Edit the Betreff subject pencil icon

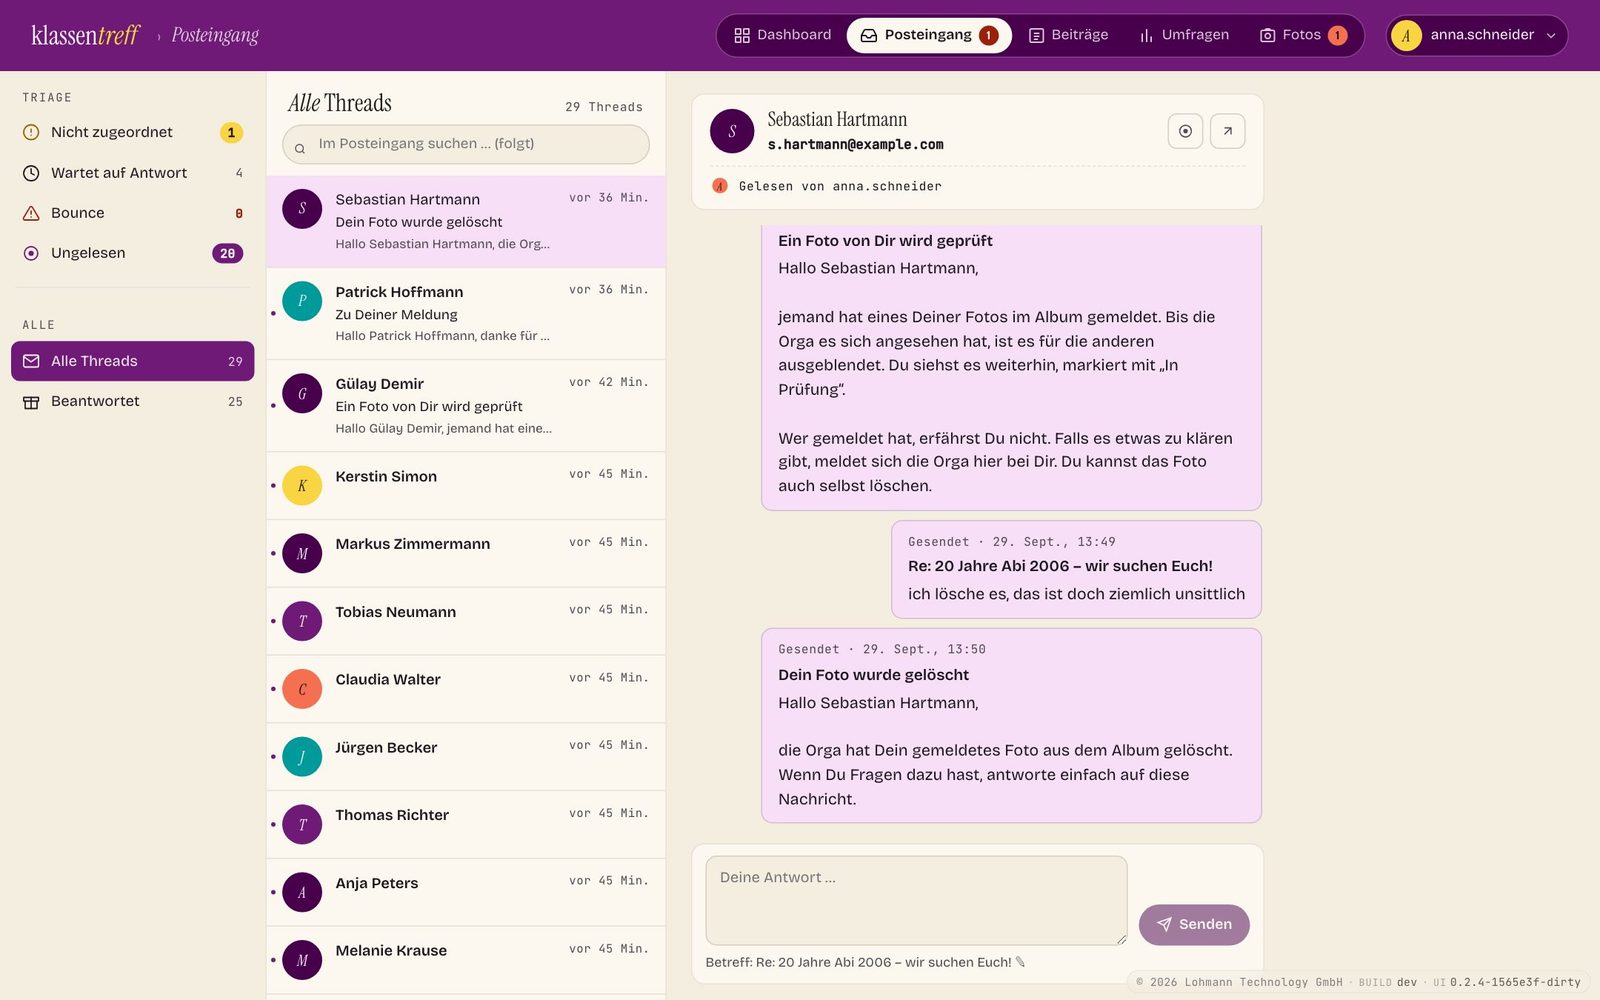point(1020,962)
